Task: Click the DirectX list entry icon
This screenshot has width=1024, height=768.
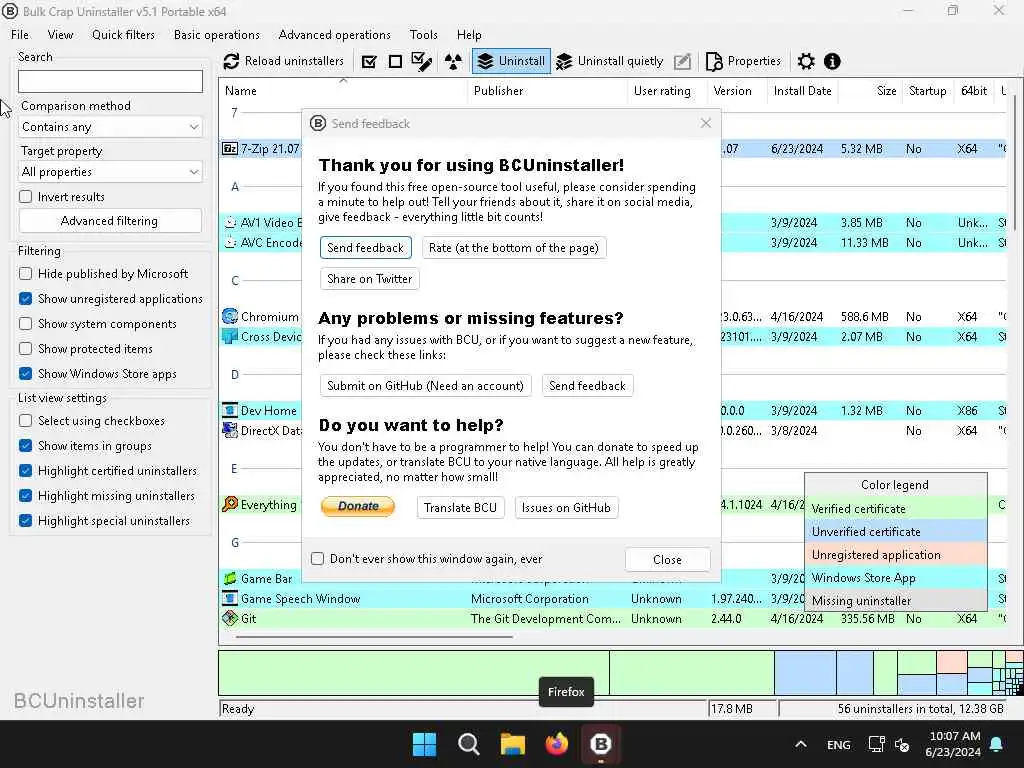Action: tap(230, 430)
